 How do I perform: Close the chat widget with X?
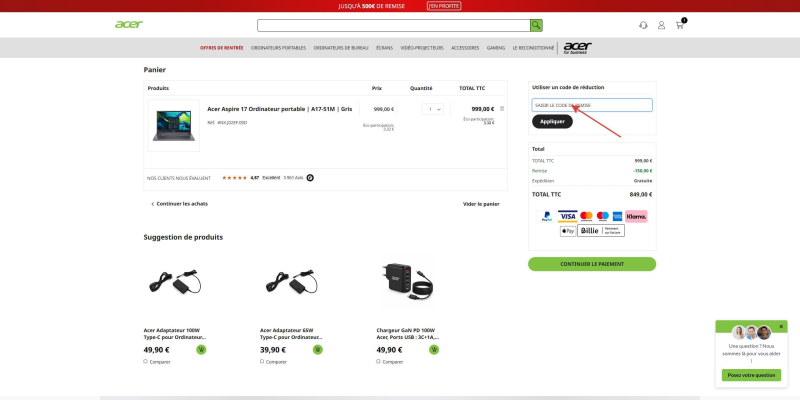[x=781, y=327]
